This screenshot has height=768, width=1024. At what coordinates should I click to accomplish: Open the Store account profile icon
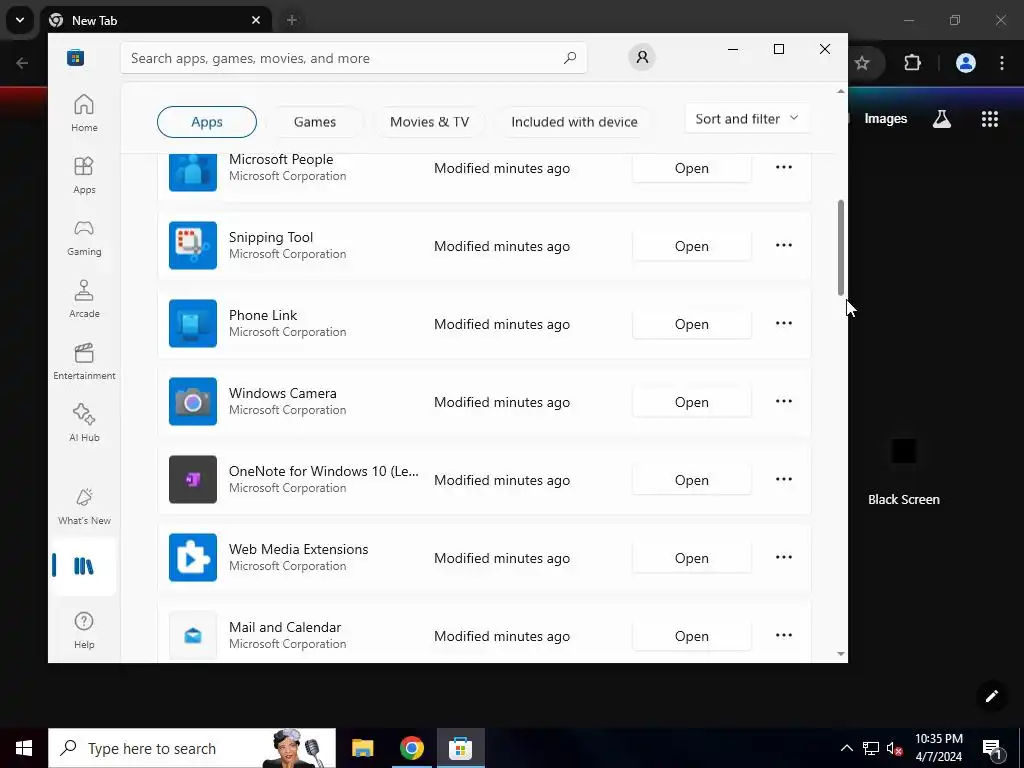pyautogui.click(x=642, y=57)
